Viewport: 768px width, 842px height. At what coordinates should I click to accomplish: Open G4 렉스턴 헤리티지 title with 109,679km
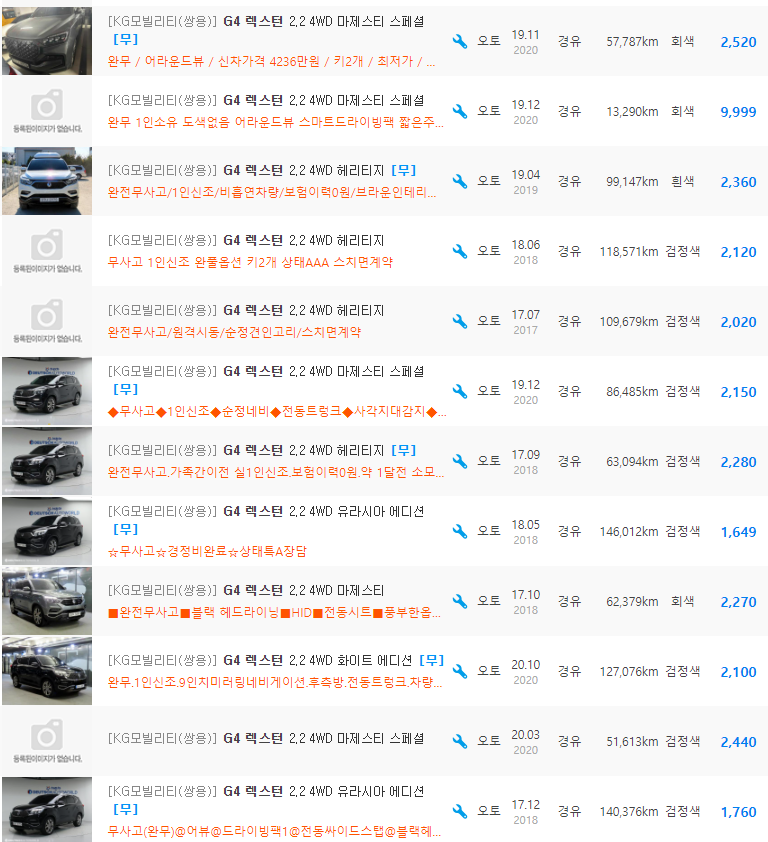pos(246,310)
